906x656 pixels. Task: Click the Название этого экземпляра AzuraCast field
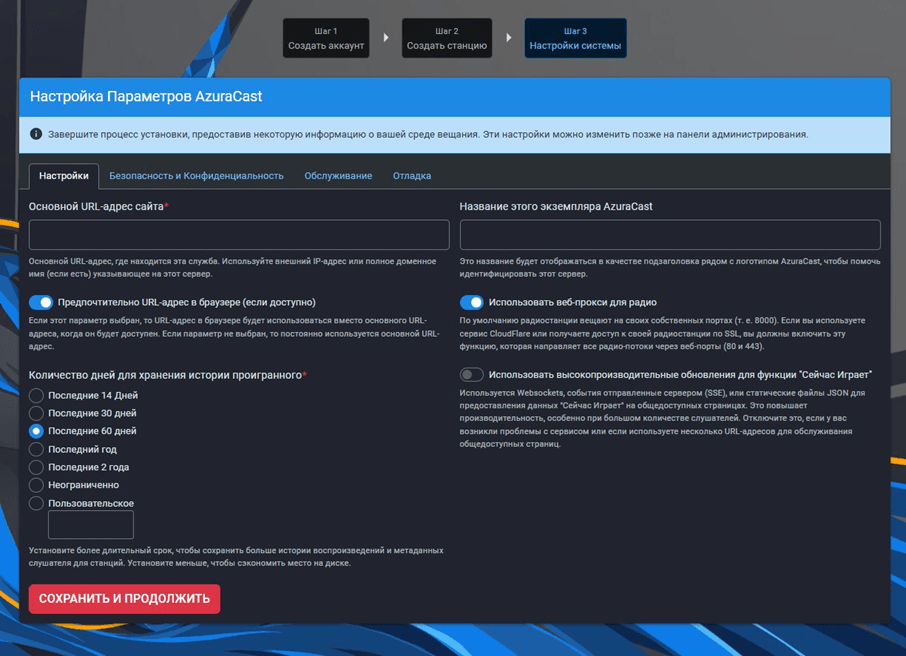pos(670,234)
